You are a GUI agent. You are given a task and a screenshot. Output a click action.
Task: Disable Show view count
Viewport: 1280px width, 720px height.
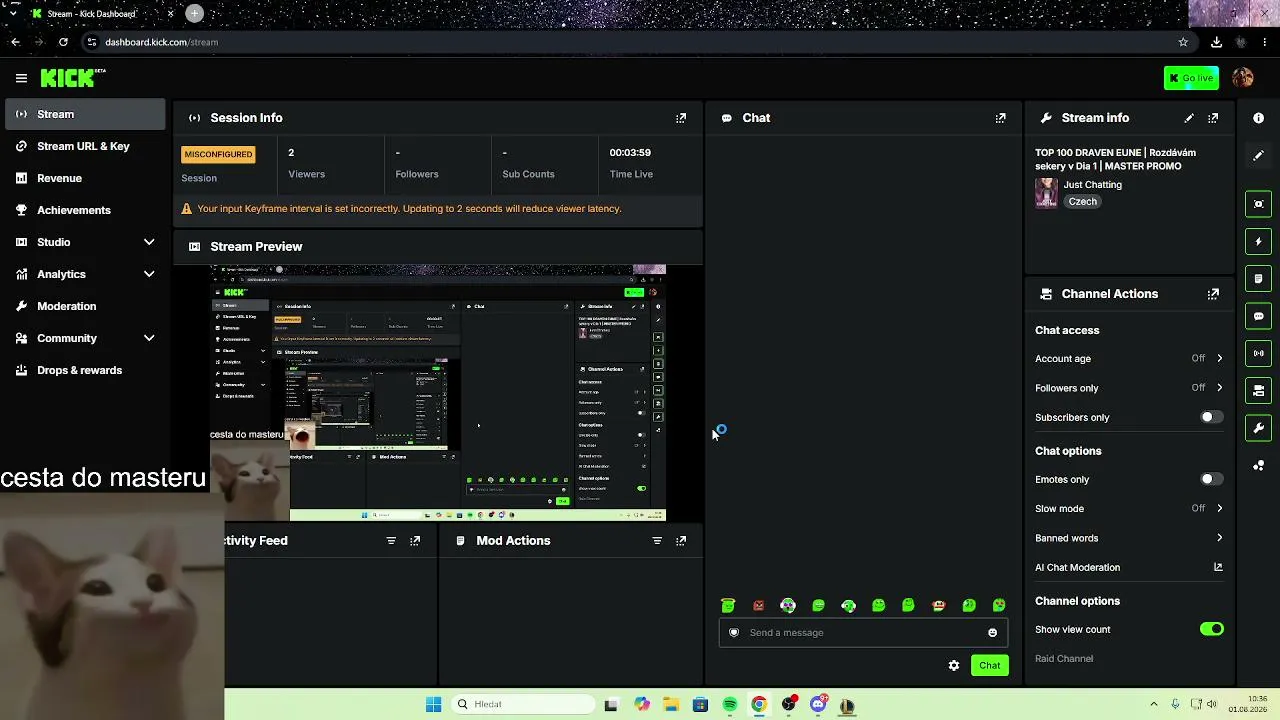click(1211, 629)
